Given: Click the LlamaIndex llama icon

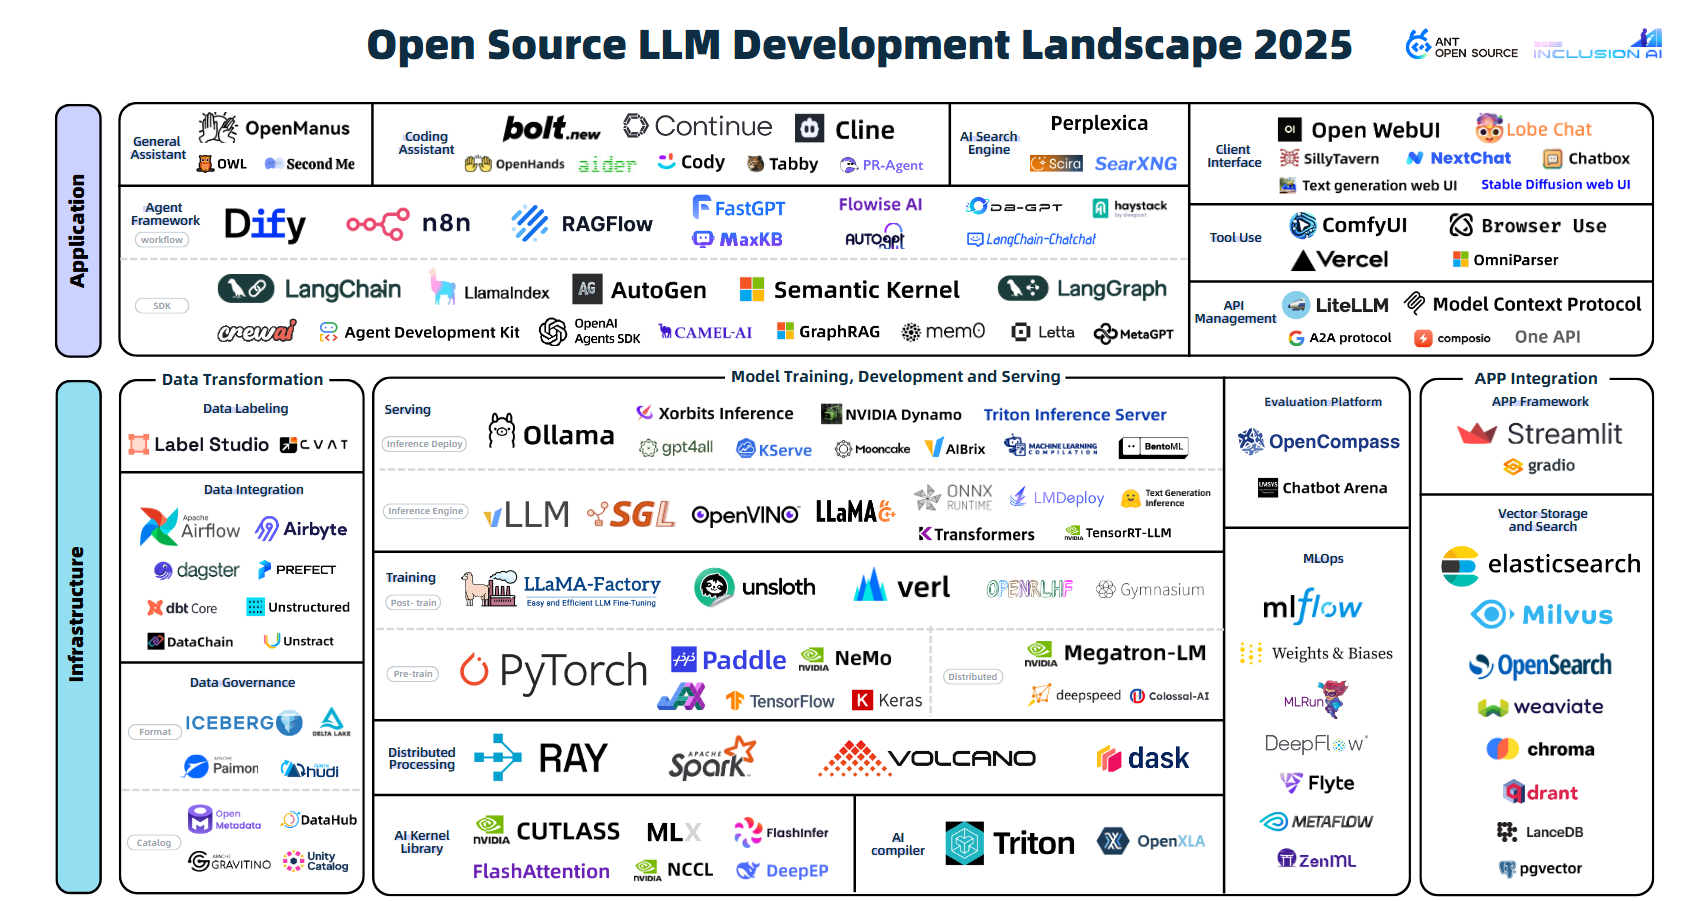Looking at the screenshot, I should pos(442,287).
